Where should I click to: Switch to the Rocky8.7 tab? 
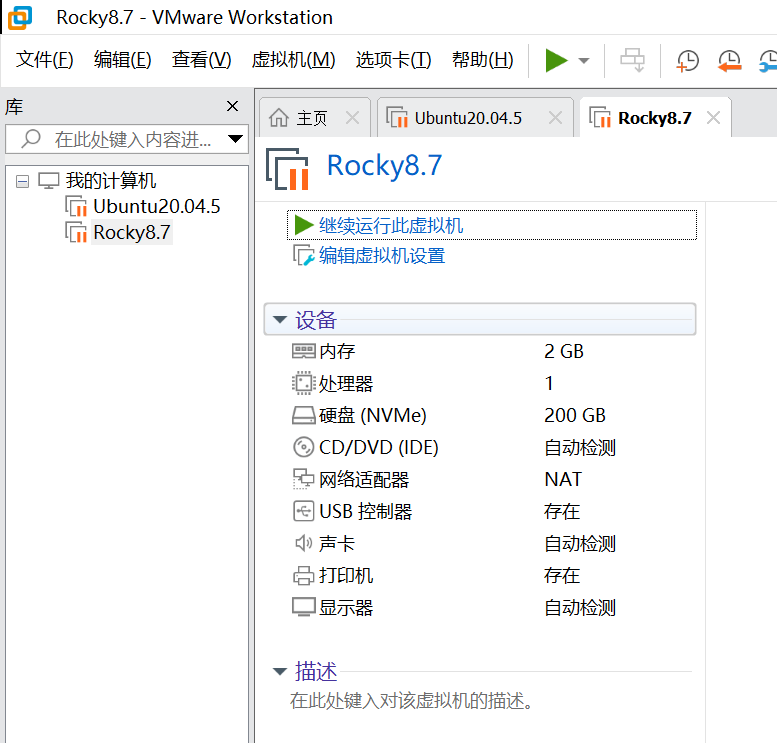(655, 118)
